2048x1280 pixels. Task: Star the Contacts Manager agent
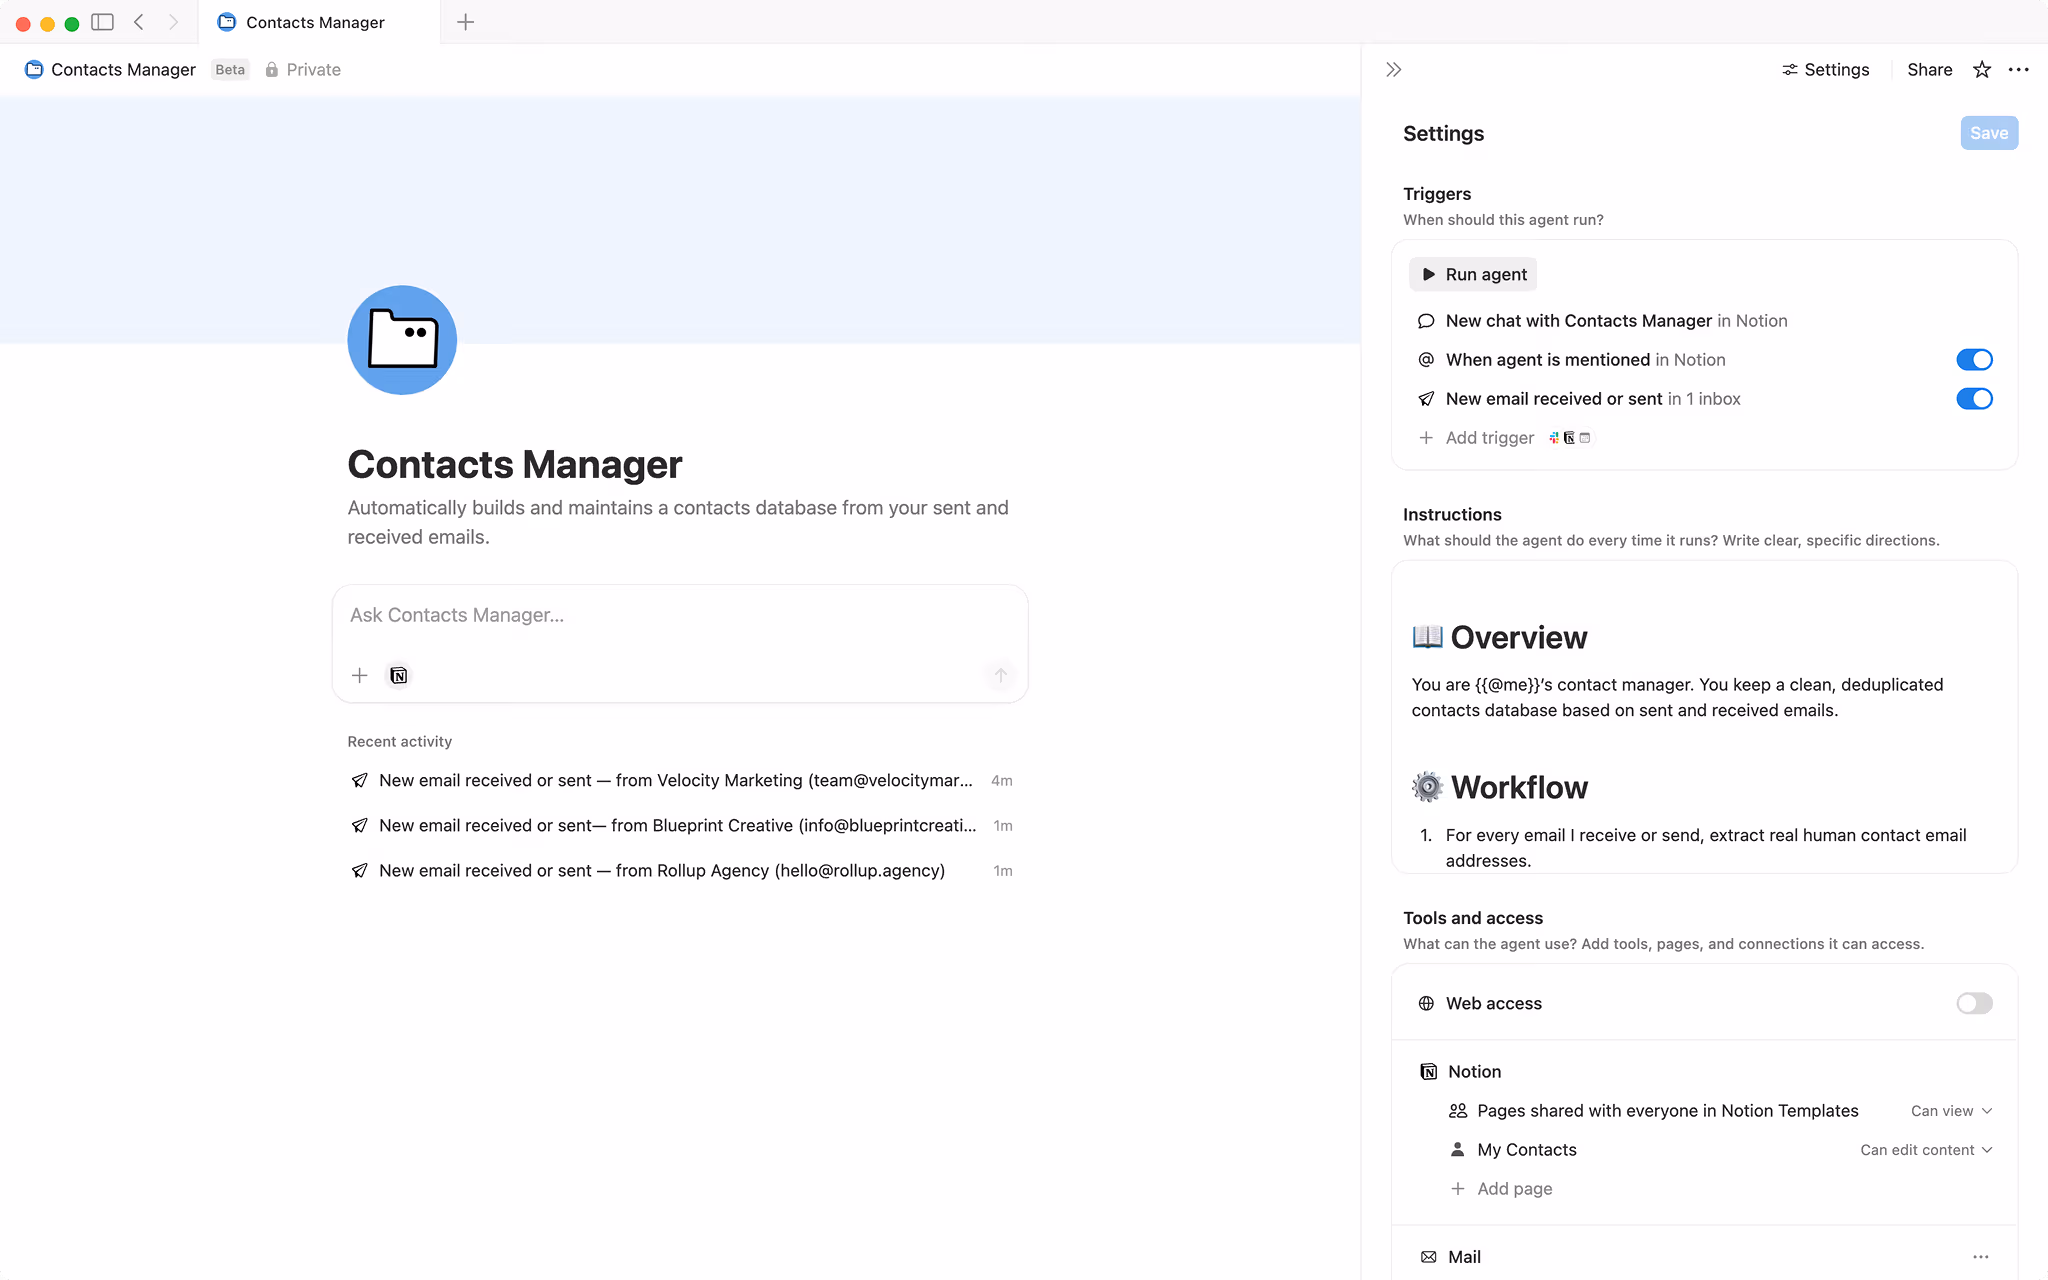click(x=1981, y=69)
